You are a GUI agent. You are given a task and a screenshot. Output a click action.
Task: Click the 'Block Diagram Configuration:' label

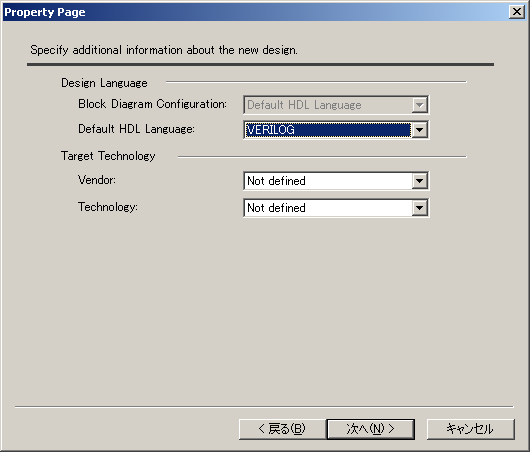coord(152,104)
